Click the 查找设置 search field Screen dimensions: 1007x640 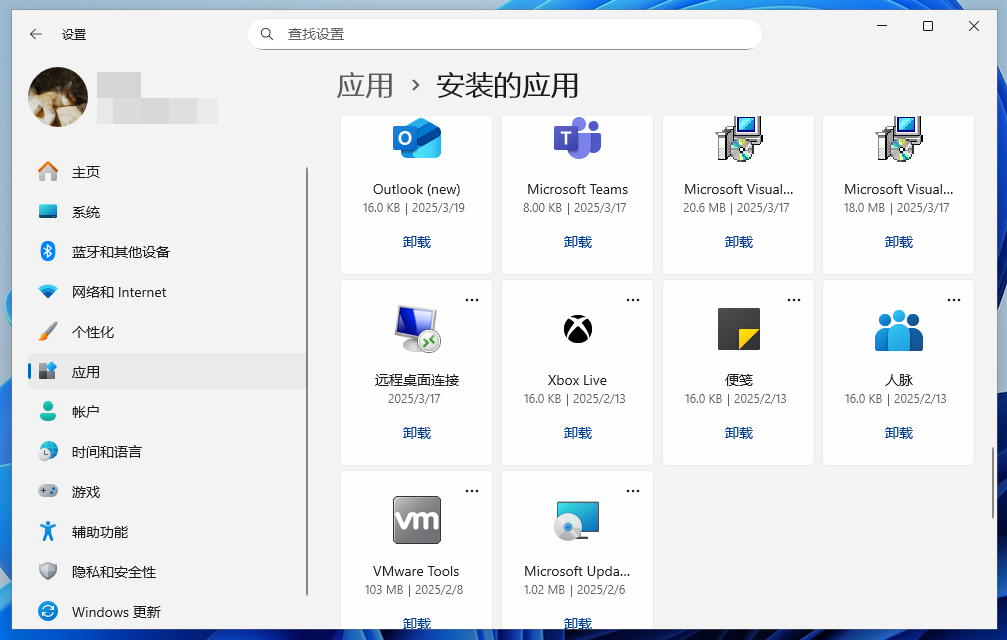point(505,34)
